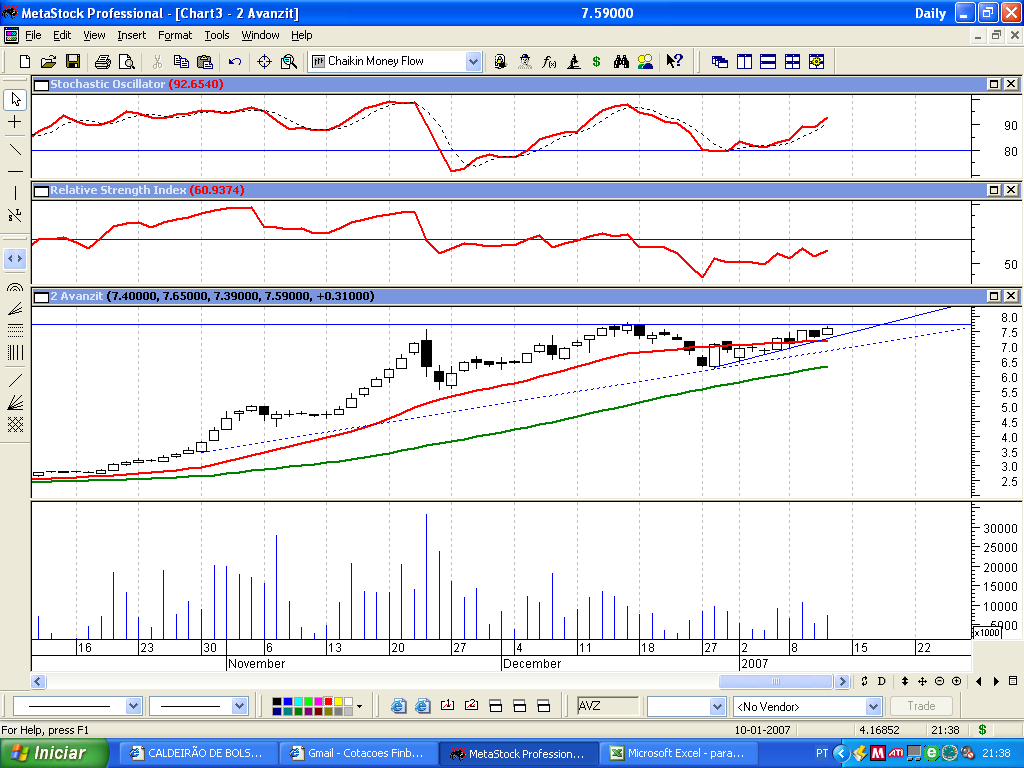The height and width of the screenshot is (768, 1024).
Task: Expand the Chaikin Money Flow indicator dropdown
Action: point(473,62)
